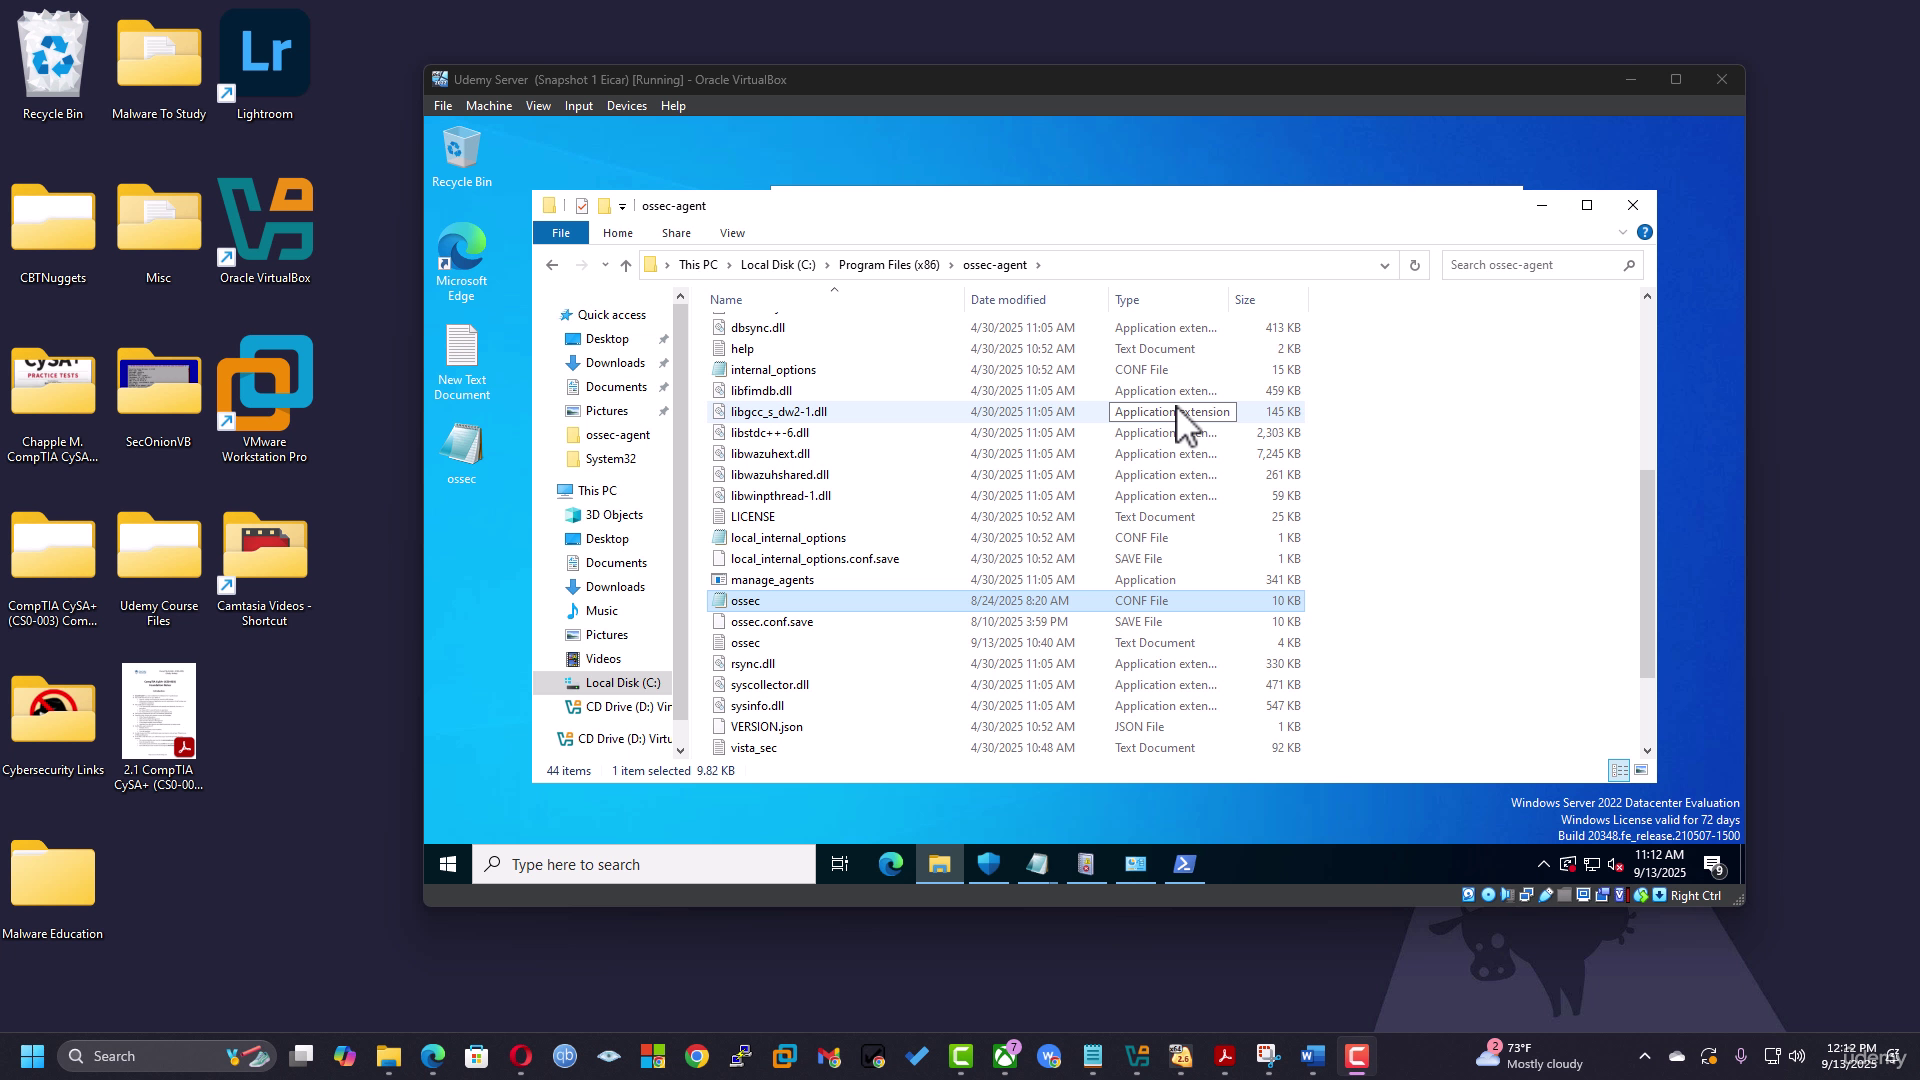Select VERSION.json file
Viewport: 1920px width, 1080px height.
click(1005, 727)
